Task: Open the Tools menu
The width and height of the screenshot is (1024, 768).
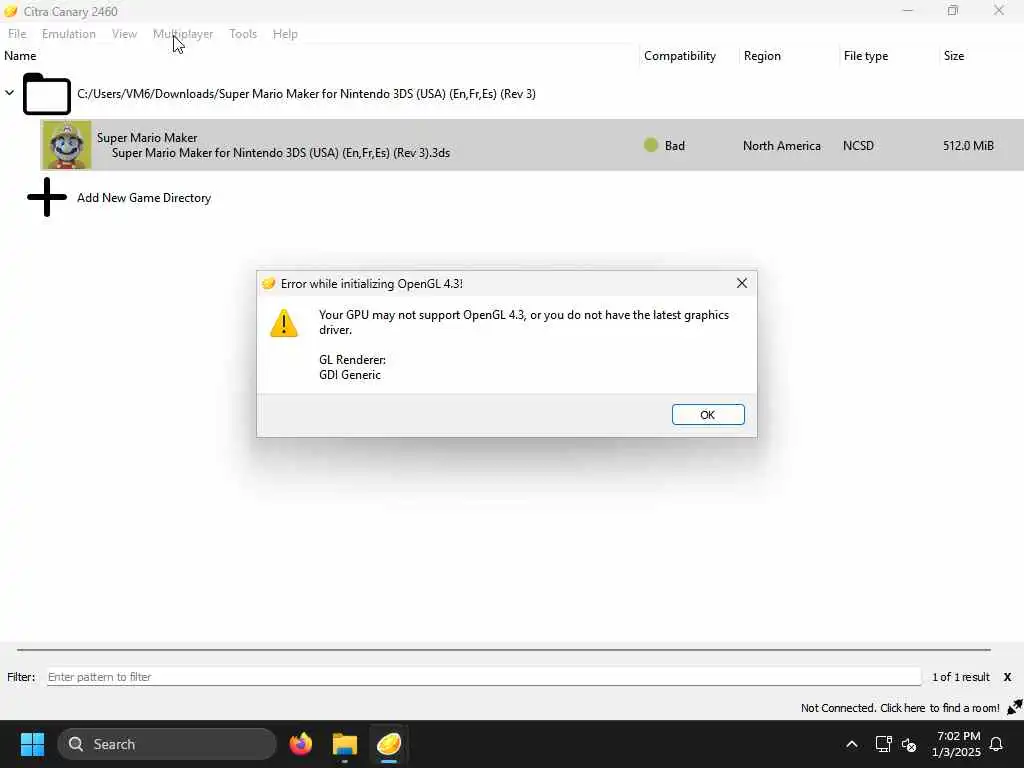Action: click(x=243, y=34)
